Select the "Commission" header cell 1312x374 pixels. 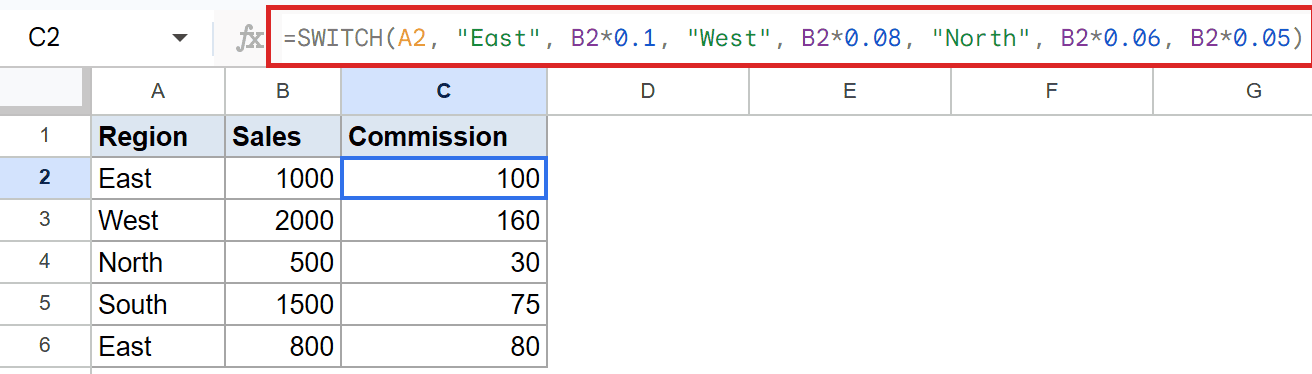444,136
